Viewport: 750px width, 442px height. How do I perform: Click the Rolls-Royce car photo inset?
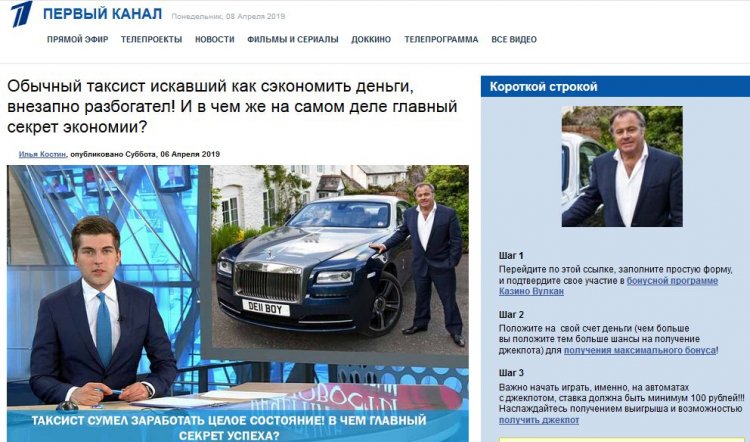tap(340, 260)
